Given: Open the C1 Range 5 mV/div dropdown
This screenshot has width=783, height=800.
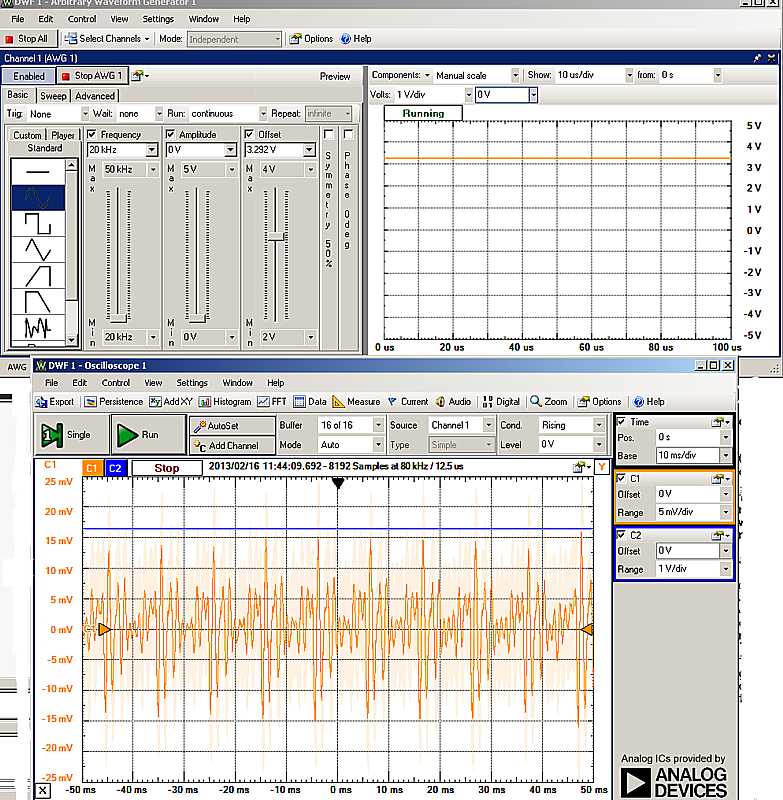Looking at the screenshot, I should click(725, 512).
